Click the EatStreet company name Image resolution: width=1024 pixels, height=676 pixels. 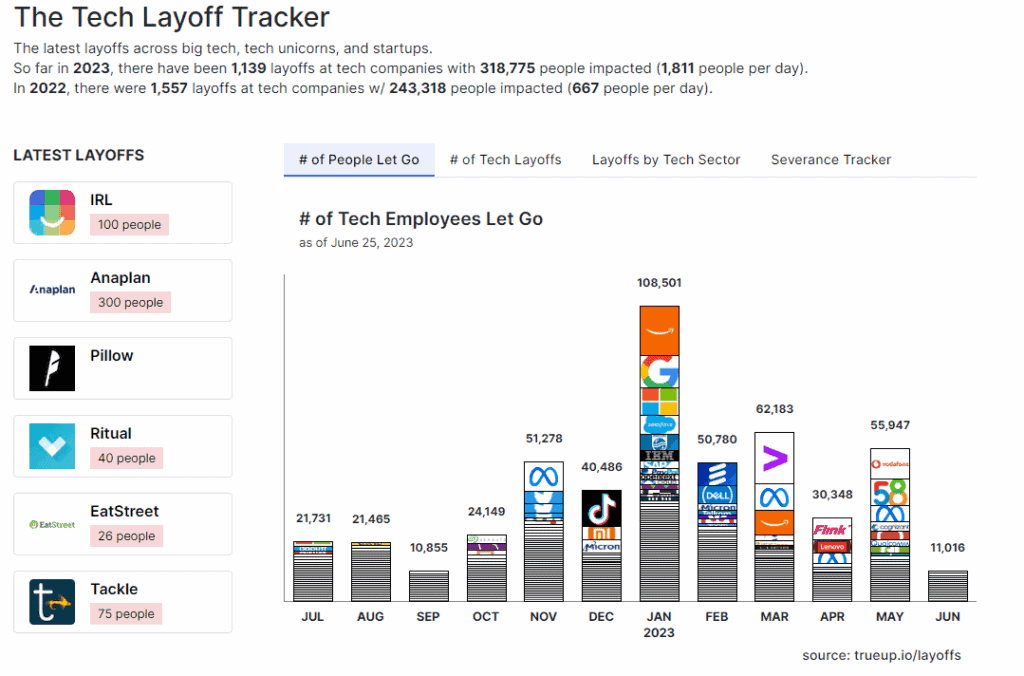point(124,511)
